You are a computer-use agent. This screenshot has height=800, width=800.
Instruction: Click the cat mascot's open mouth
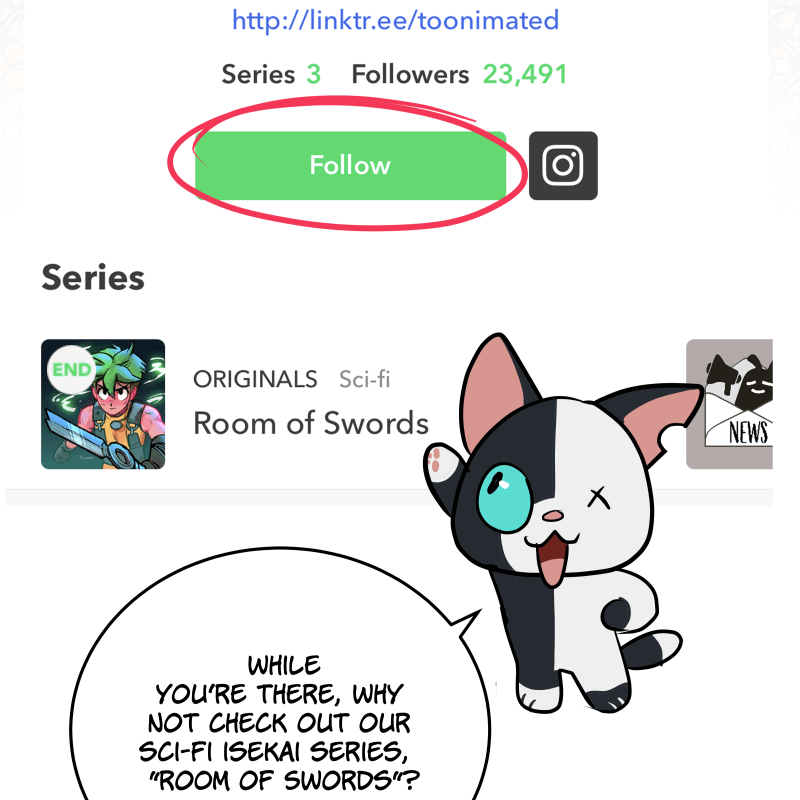[x=548, y=560]
